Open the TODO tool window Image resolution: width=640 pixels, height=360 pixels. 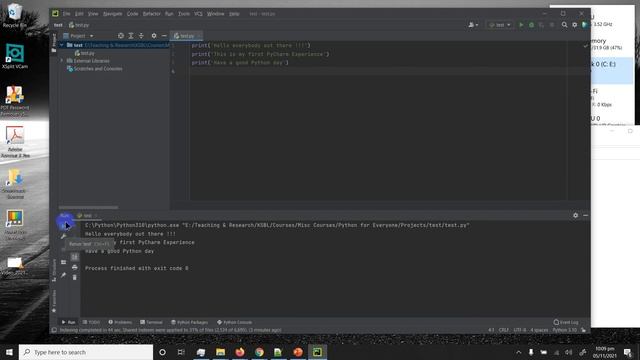(91, 322)
